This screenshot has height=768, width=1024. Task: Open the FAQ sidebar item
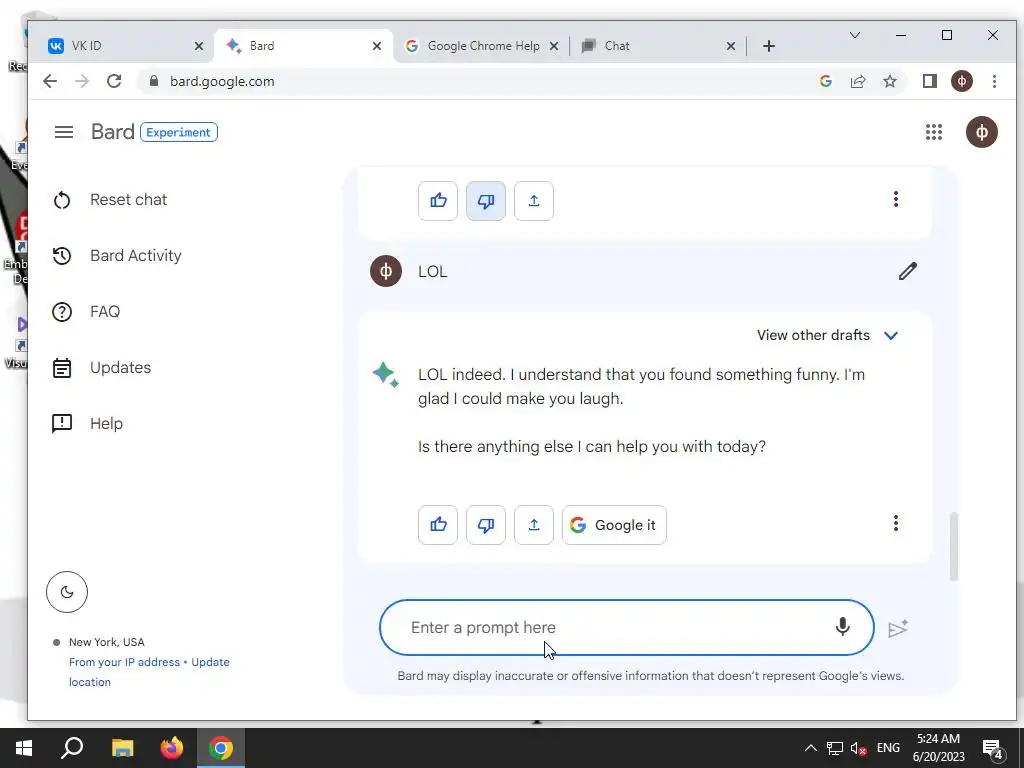tap(86, 312)
